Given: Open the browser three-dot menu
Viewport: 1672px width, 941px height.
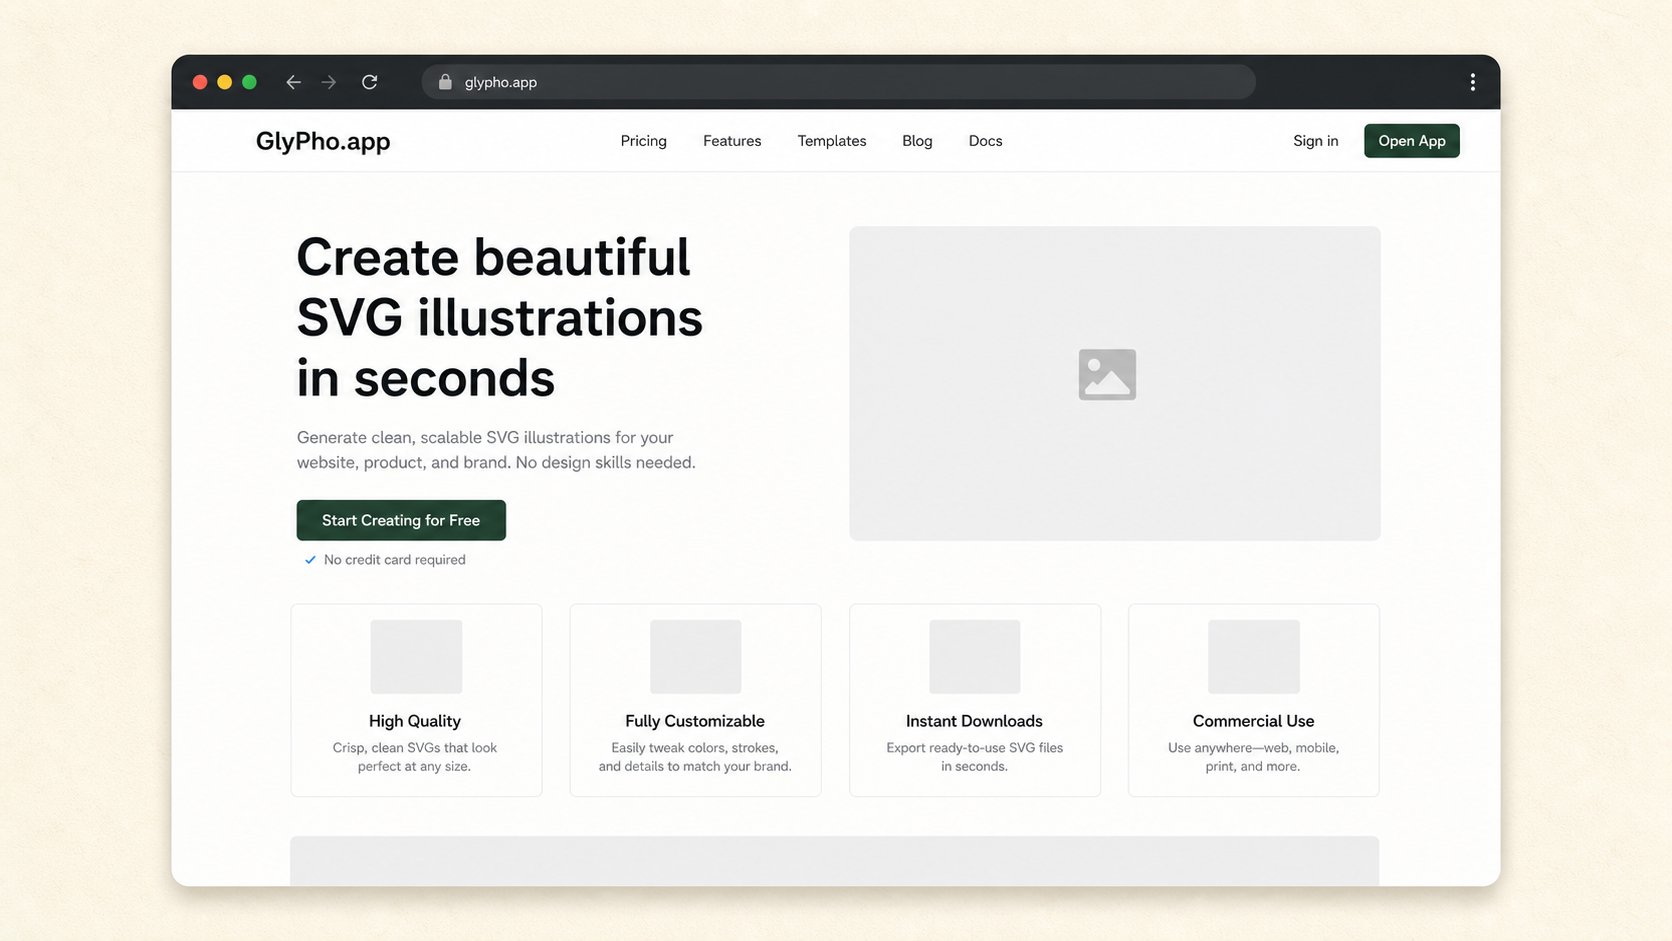Looking at the screenshot, I should coord(1472,82).
